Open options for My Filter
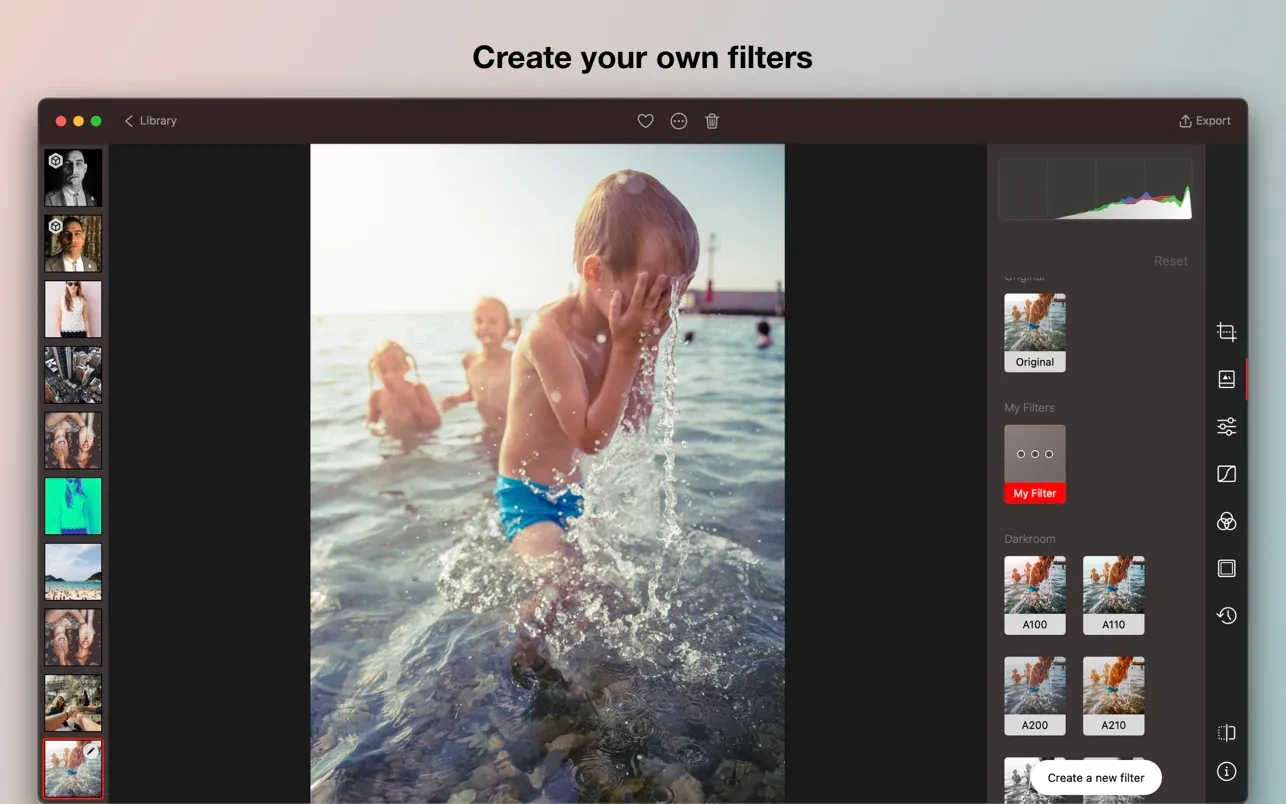1286x804 pixels. point(1034,453)
